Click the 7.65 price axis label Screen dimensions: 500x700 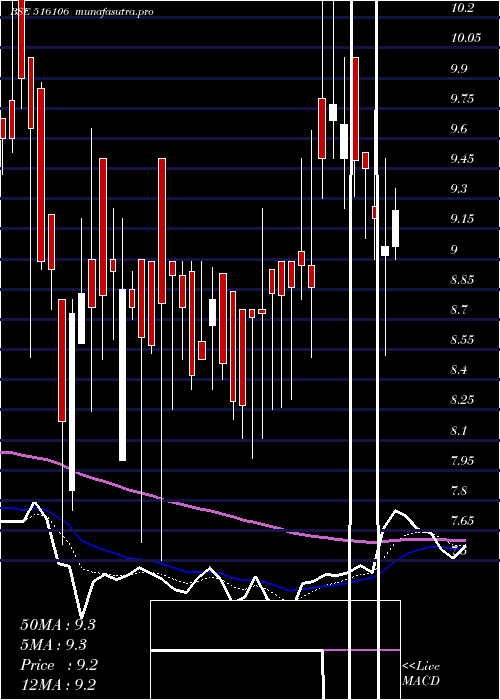[462, 521]
